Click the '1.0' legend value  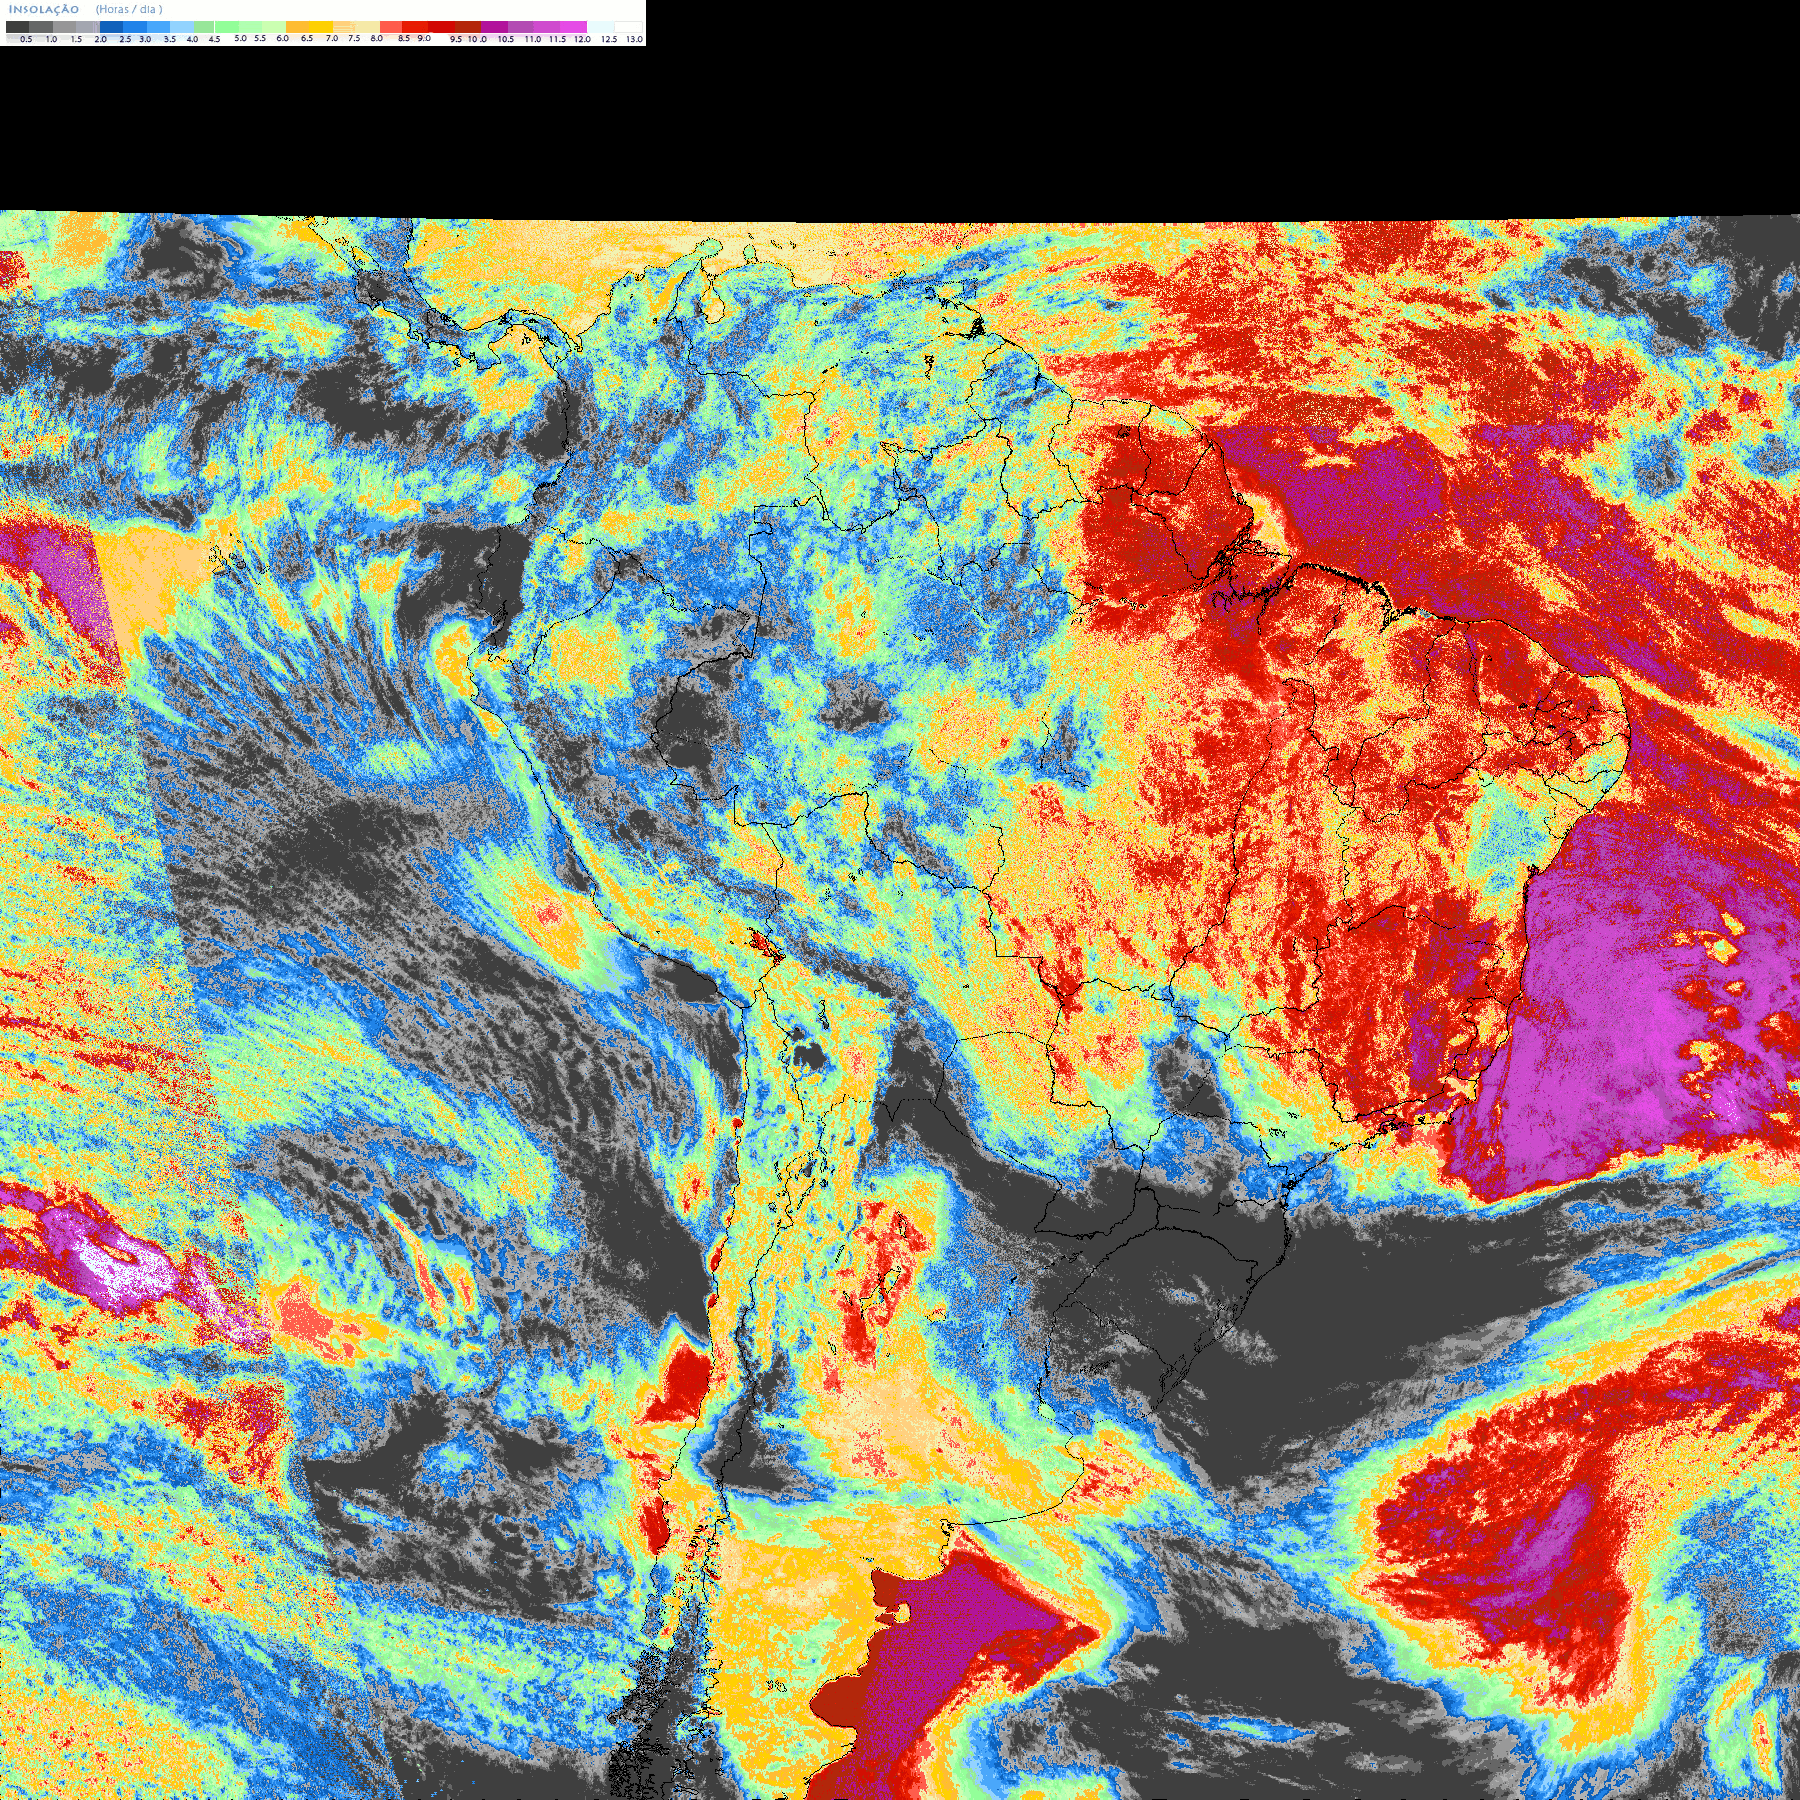tap(51, 39)
